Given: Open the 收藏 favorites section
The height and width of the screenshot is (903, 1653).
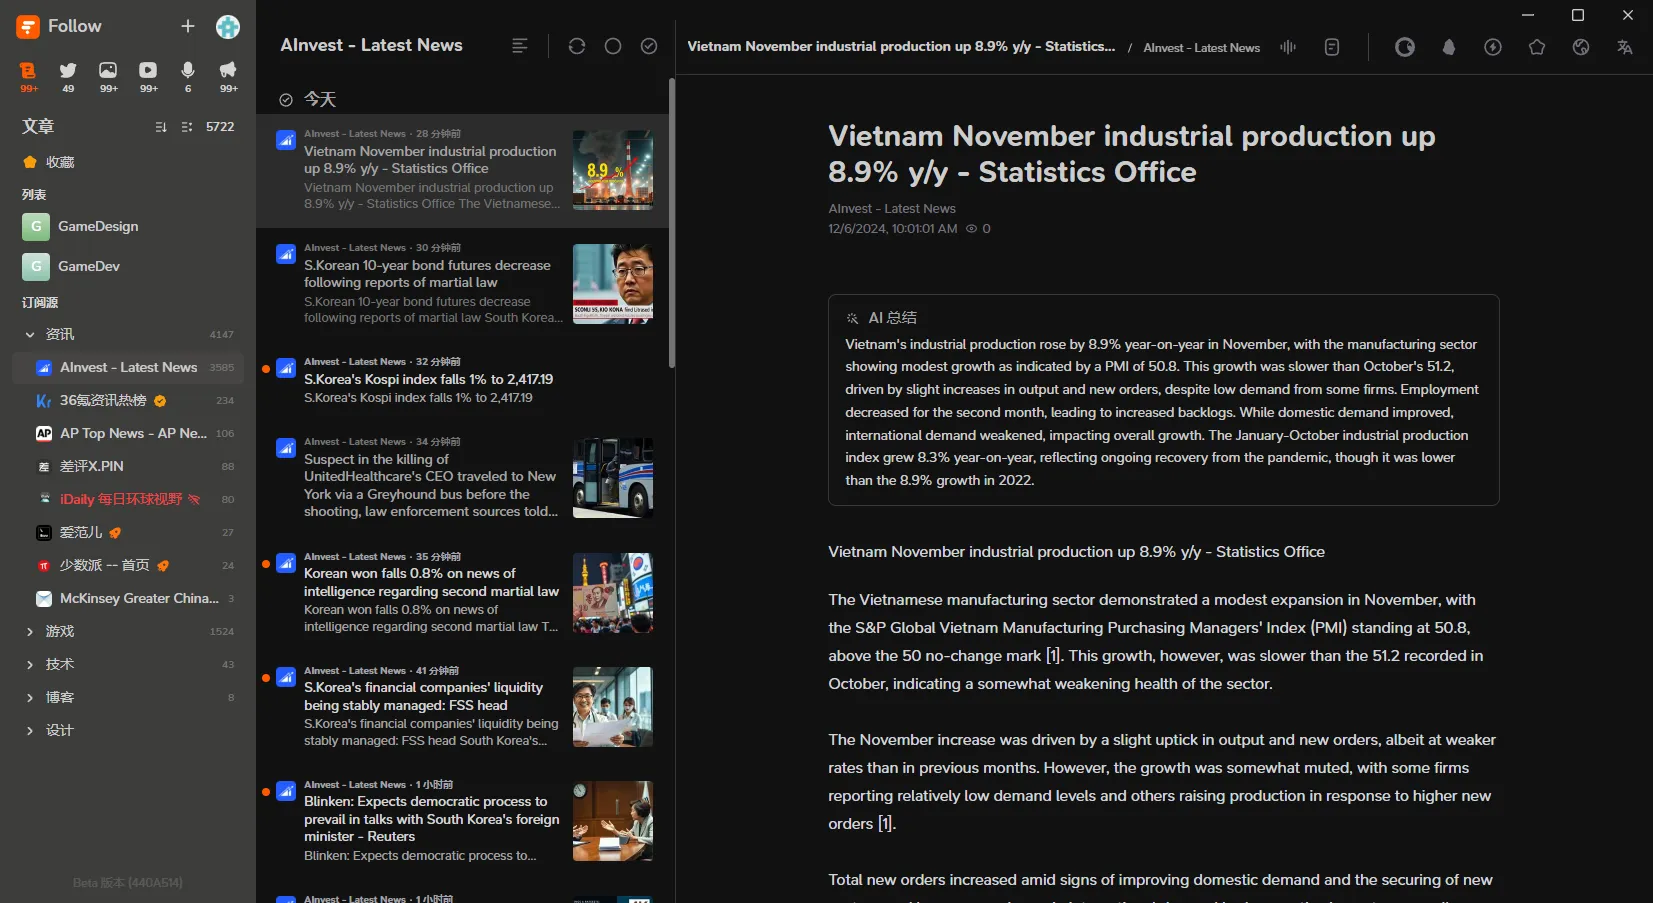Looking at the screenshot, I should click(x=60, y=162).
